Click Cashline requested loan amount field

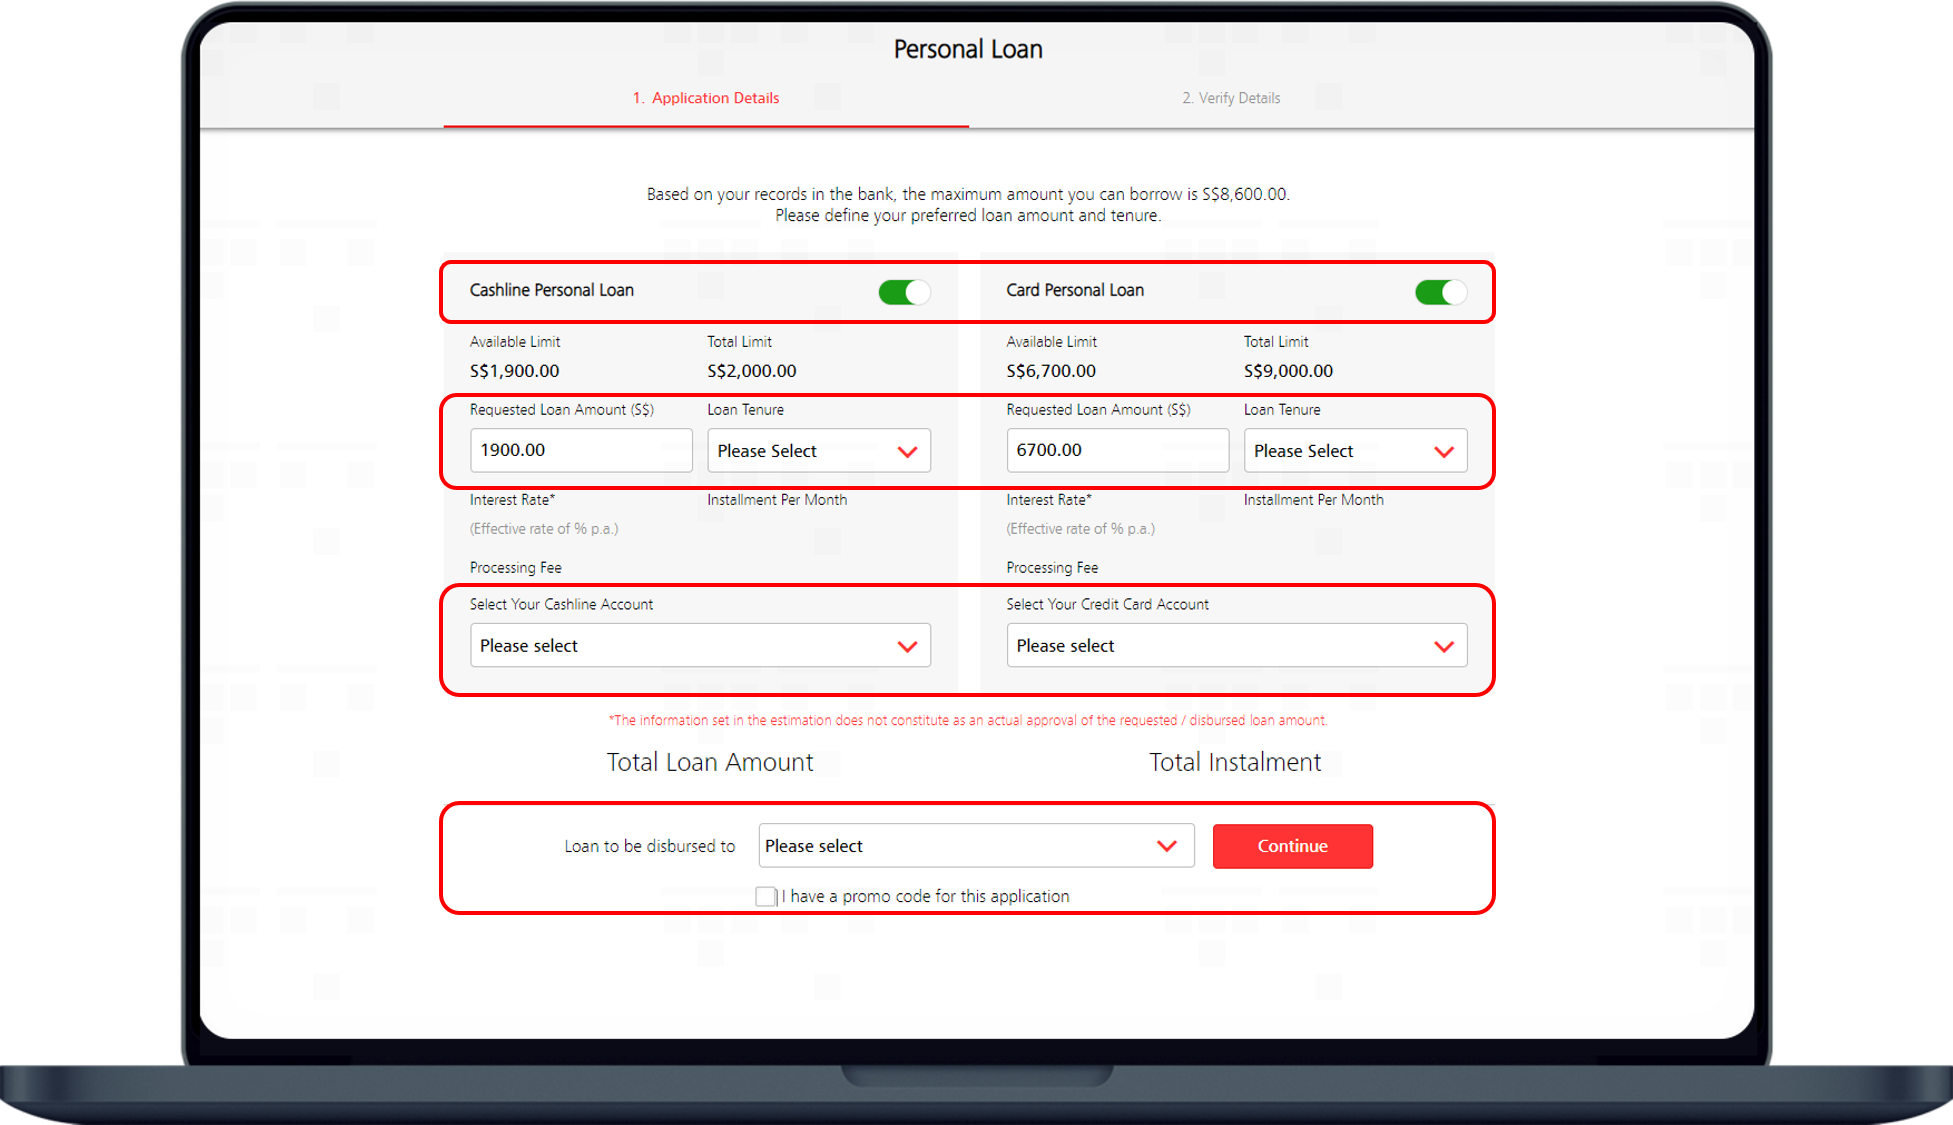[580, 450]
